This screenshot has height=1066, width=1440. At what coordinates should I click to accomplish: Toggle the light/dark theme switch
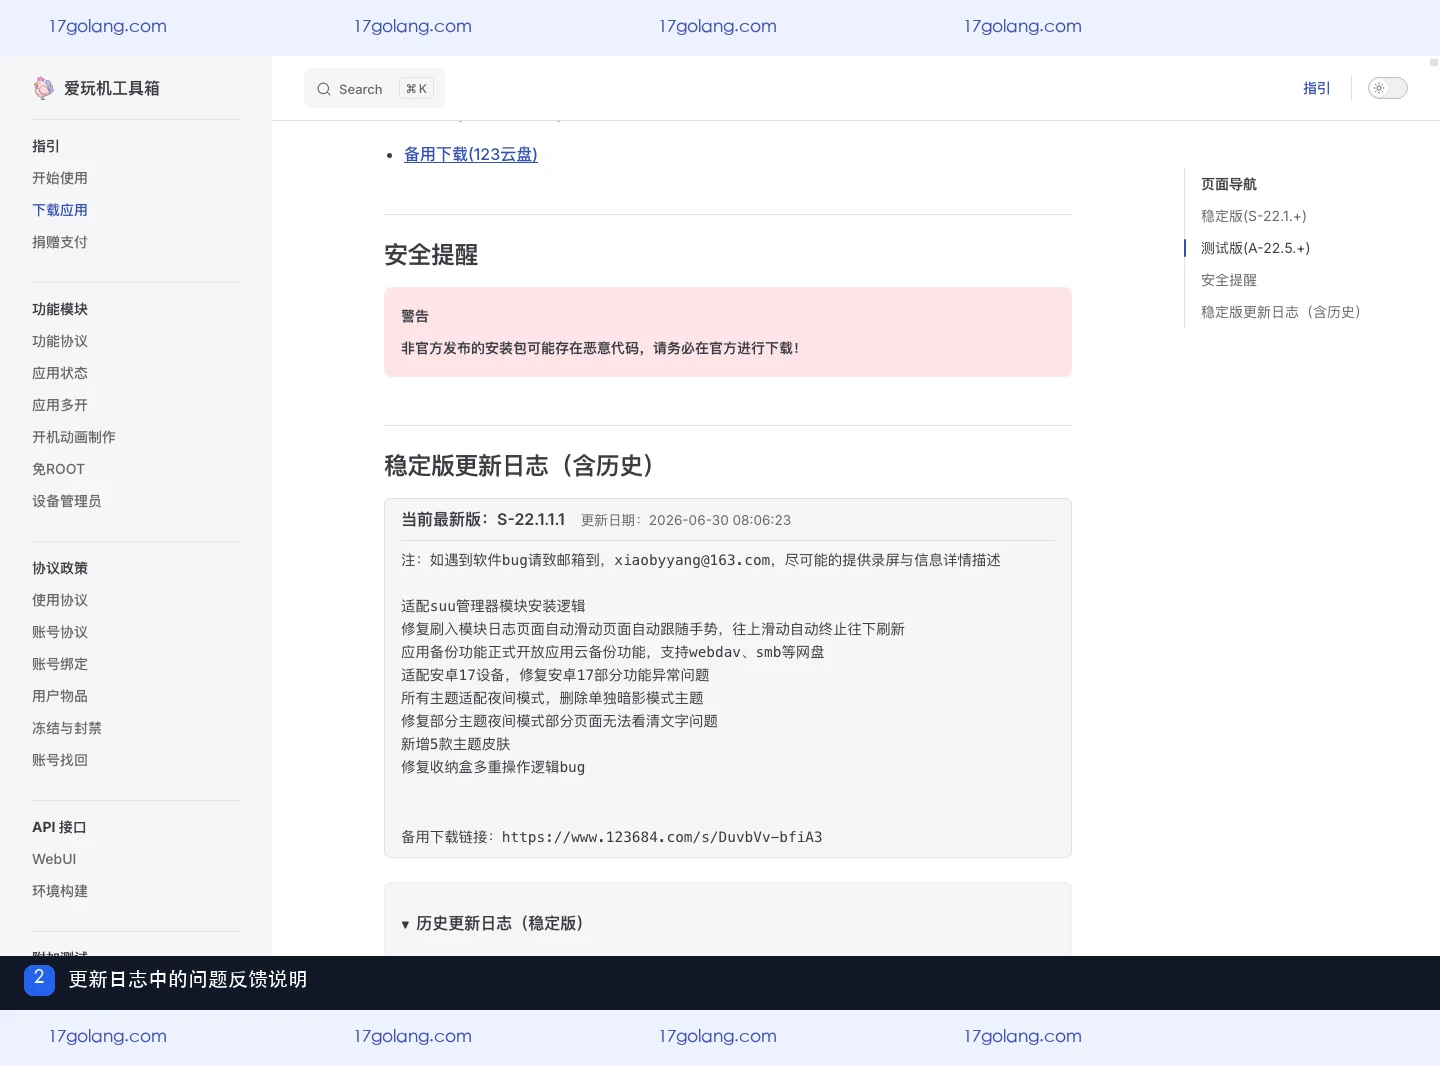tap(1388, 88)
